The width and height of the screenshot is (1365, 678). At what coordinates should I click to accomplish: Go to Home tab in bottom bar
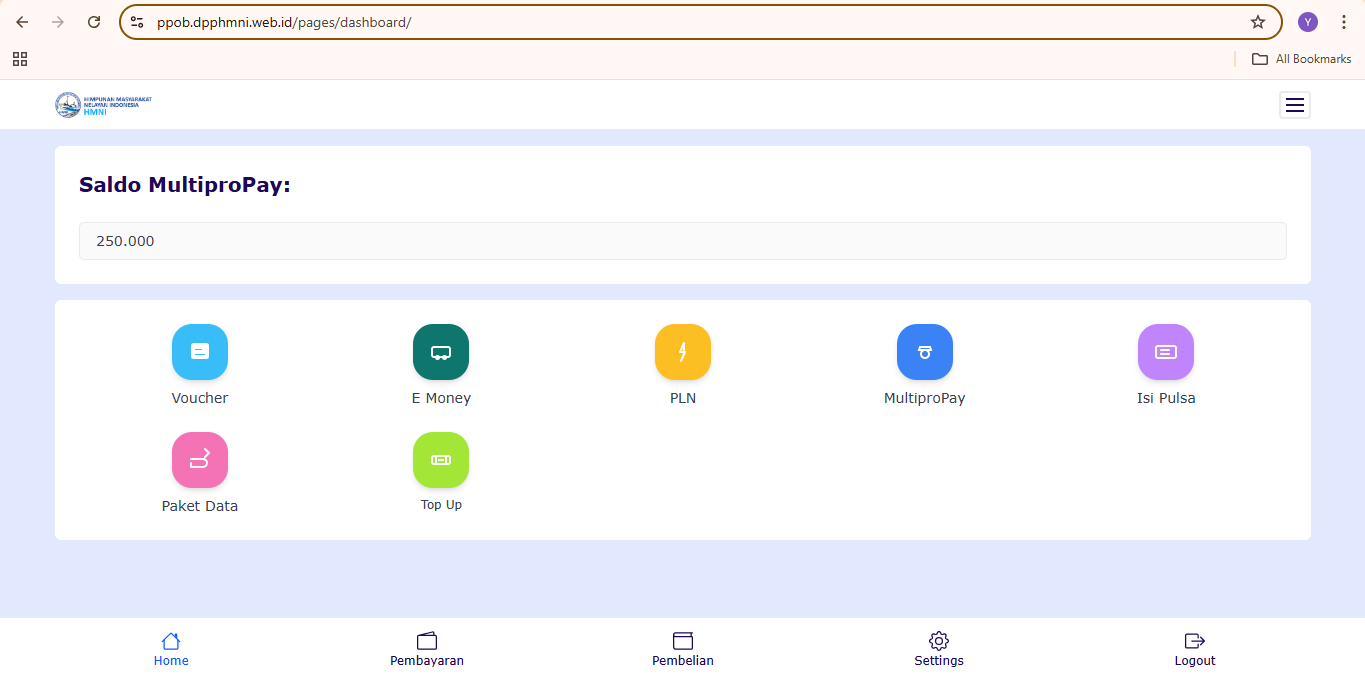pyautogui.click(x=171, y=649)
